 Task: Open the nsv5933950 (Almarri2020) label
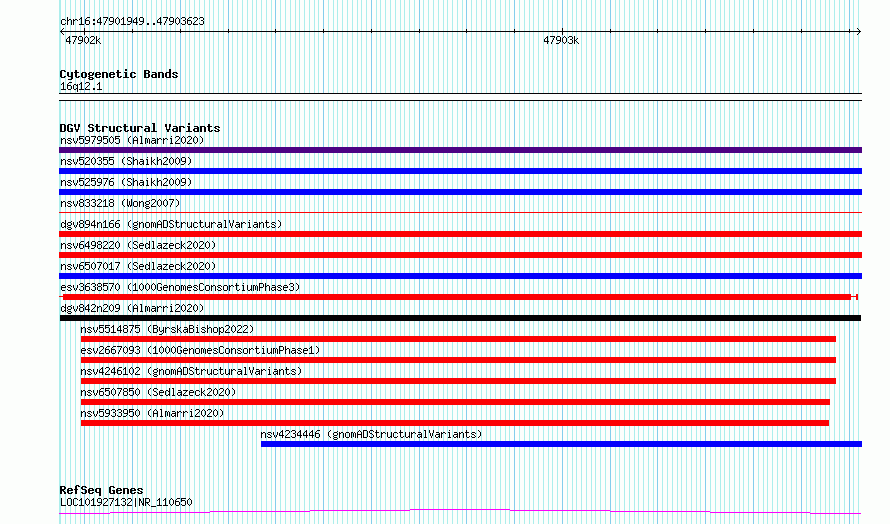(152, 413)
